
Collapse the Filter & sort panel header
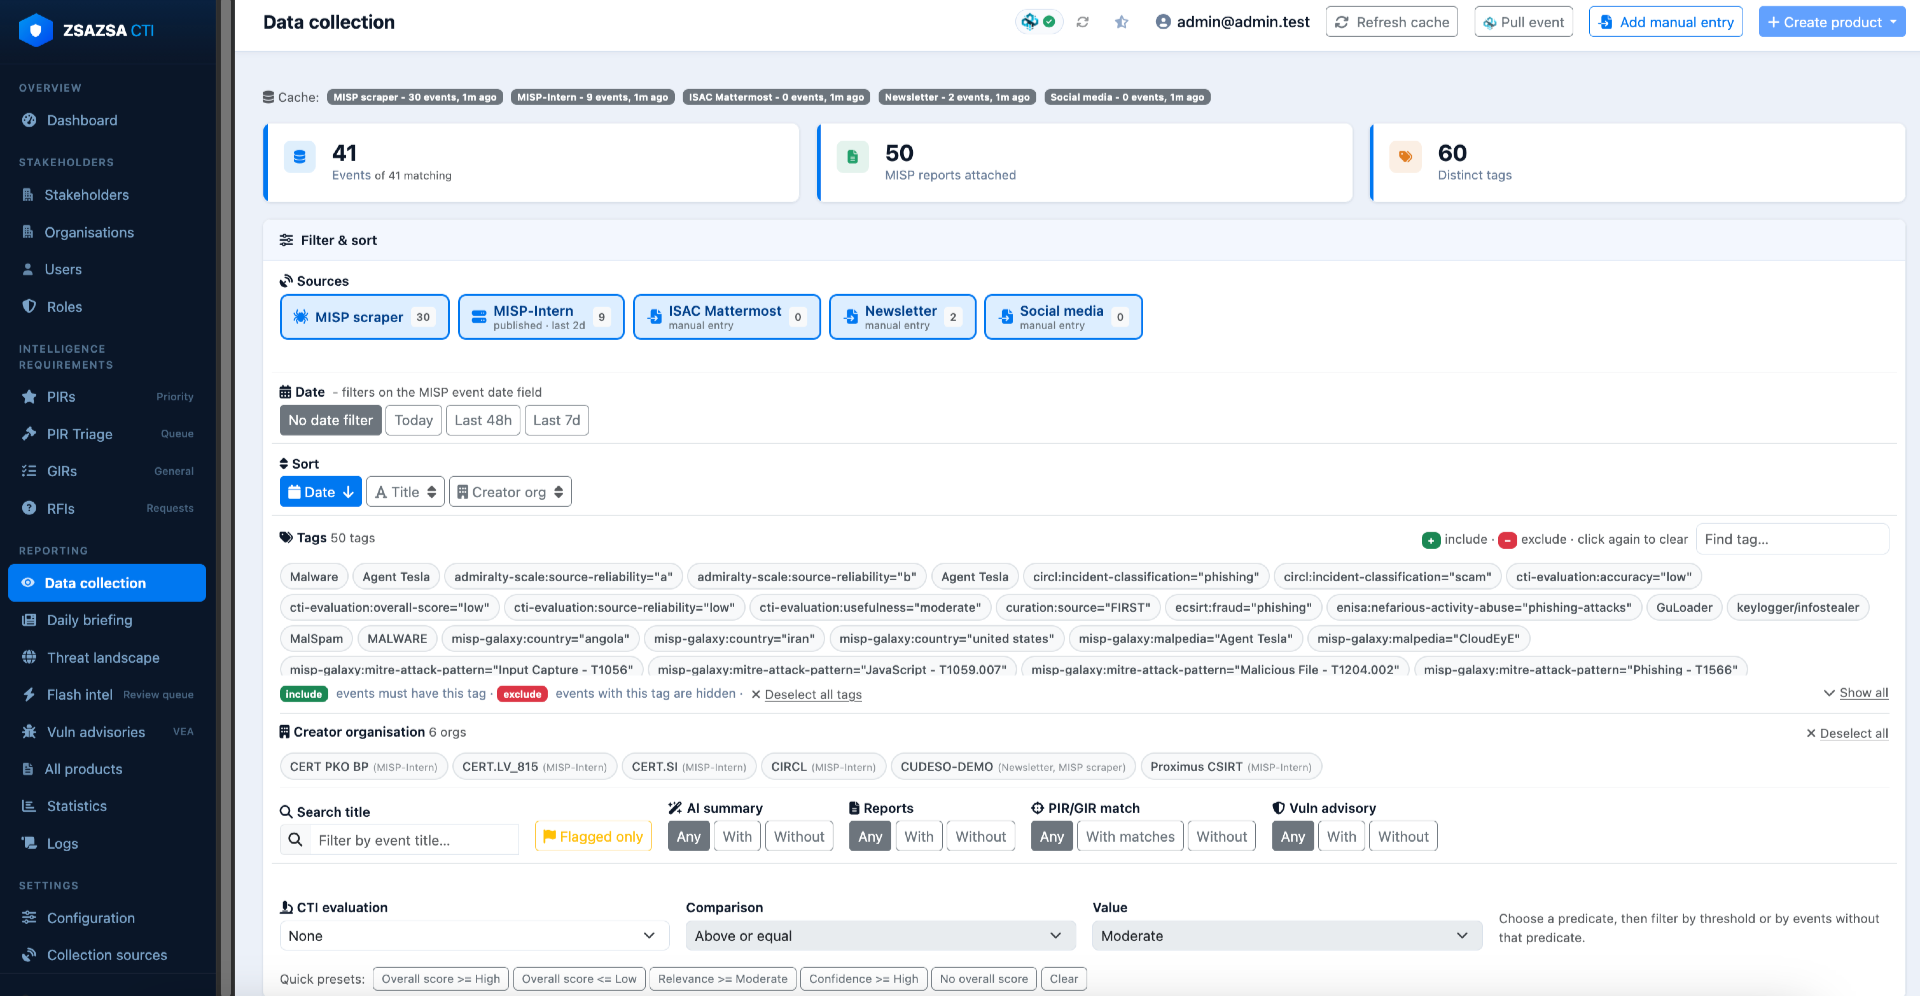point(1084,240)
